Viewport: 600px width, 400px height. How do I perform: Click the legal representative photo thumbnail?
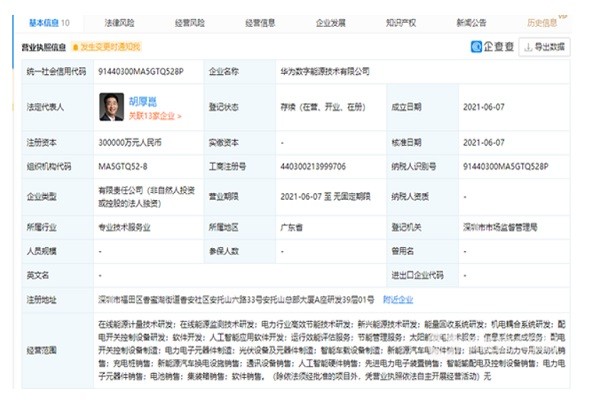111,107
